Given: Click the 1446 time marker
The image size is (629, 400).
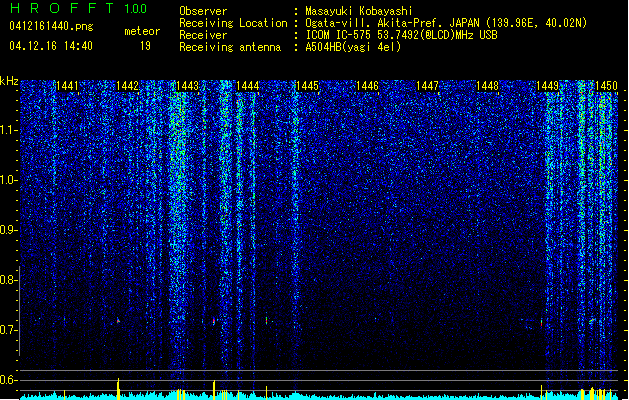Looking at the screenshot, I should click(x=368, y=86).
